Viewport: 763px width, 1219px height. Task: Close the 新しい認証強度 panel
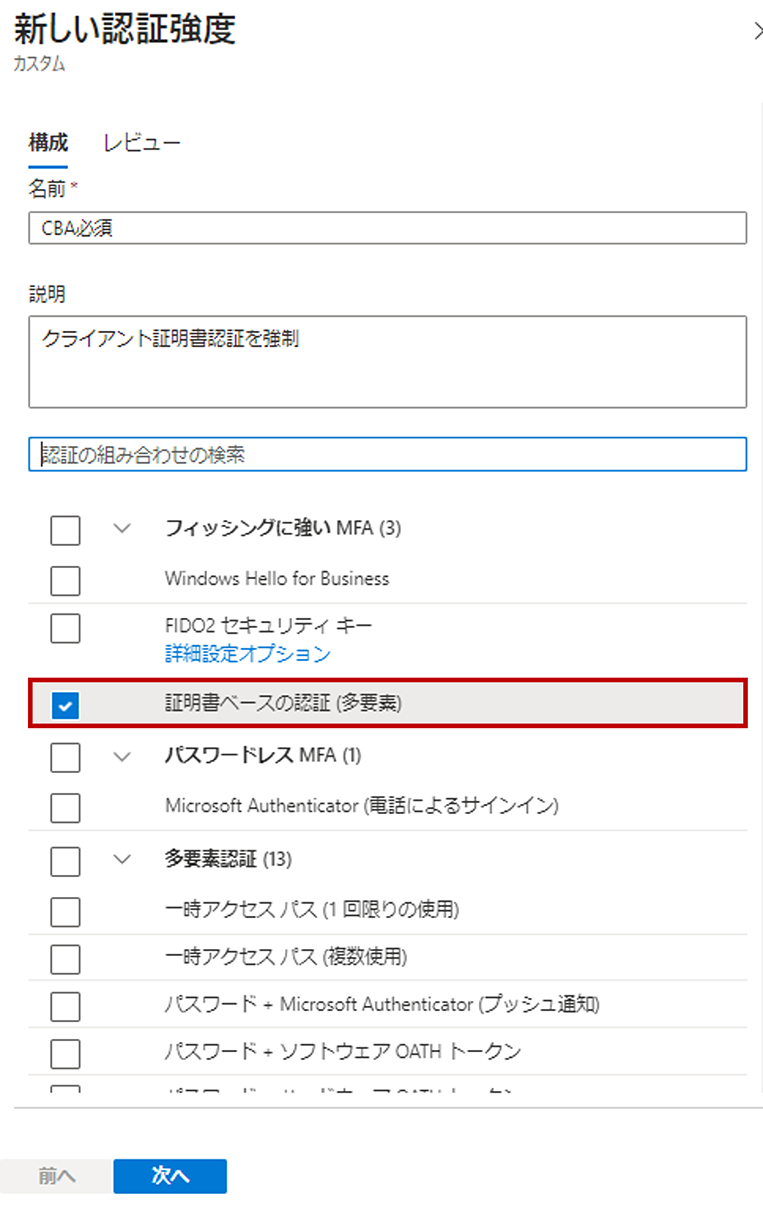tap(757, 31)
